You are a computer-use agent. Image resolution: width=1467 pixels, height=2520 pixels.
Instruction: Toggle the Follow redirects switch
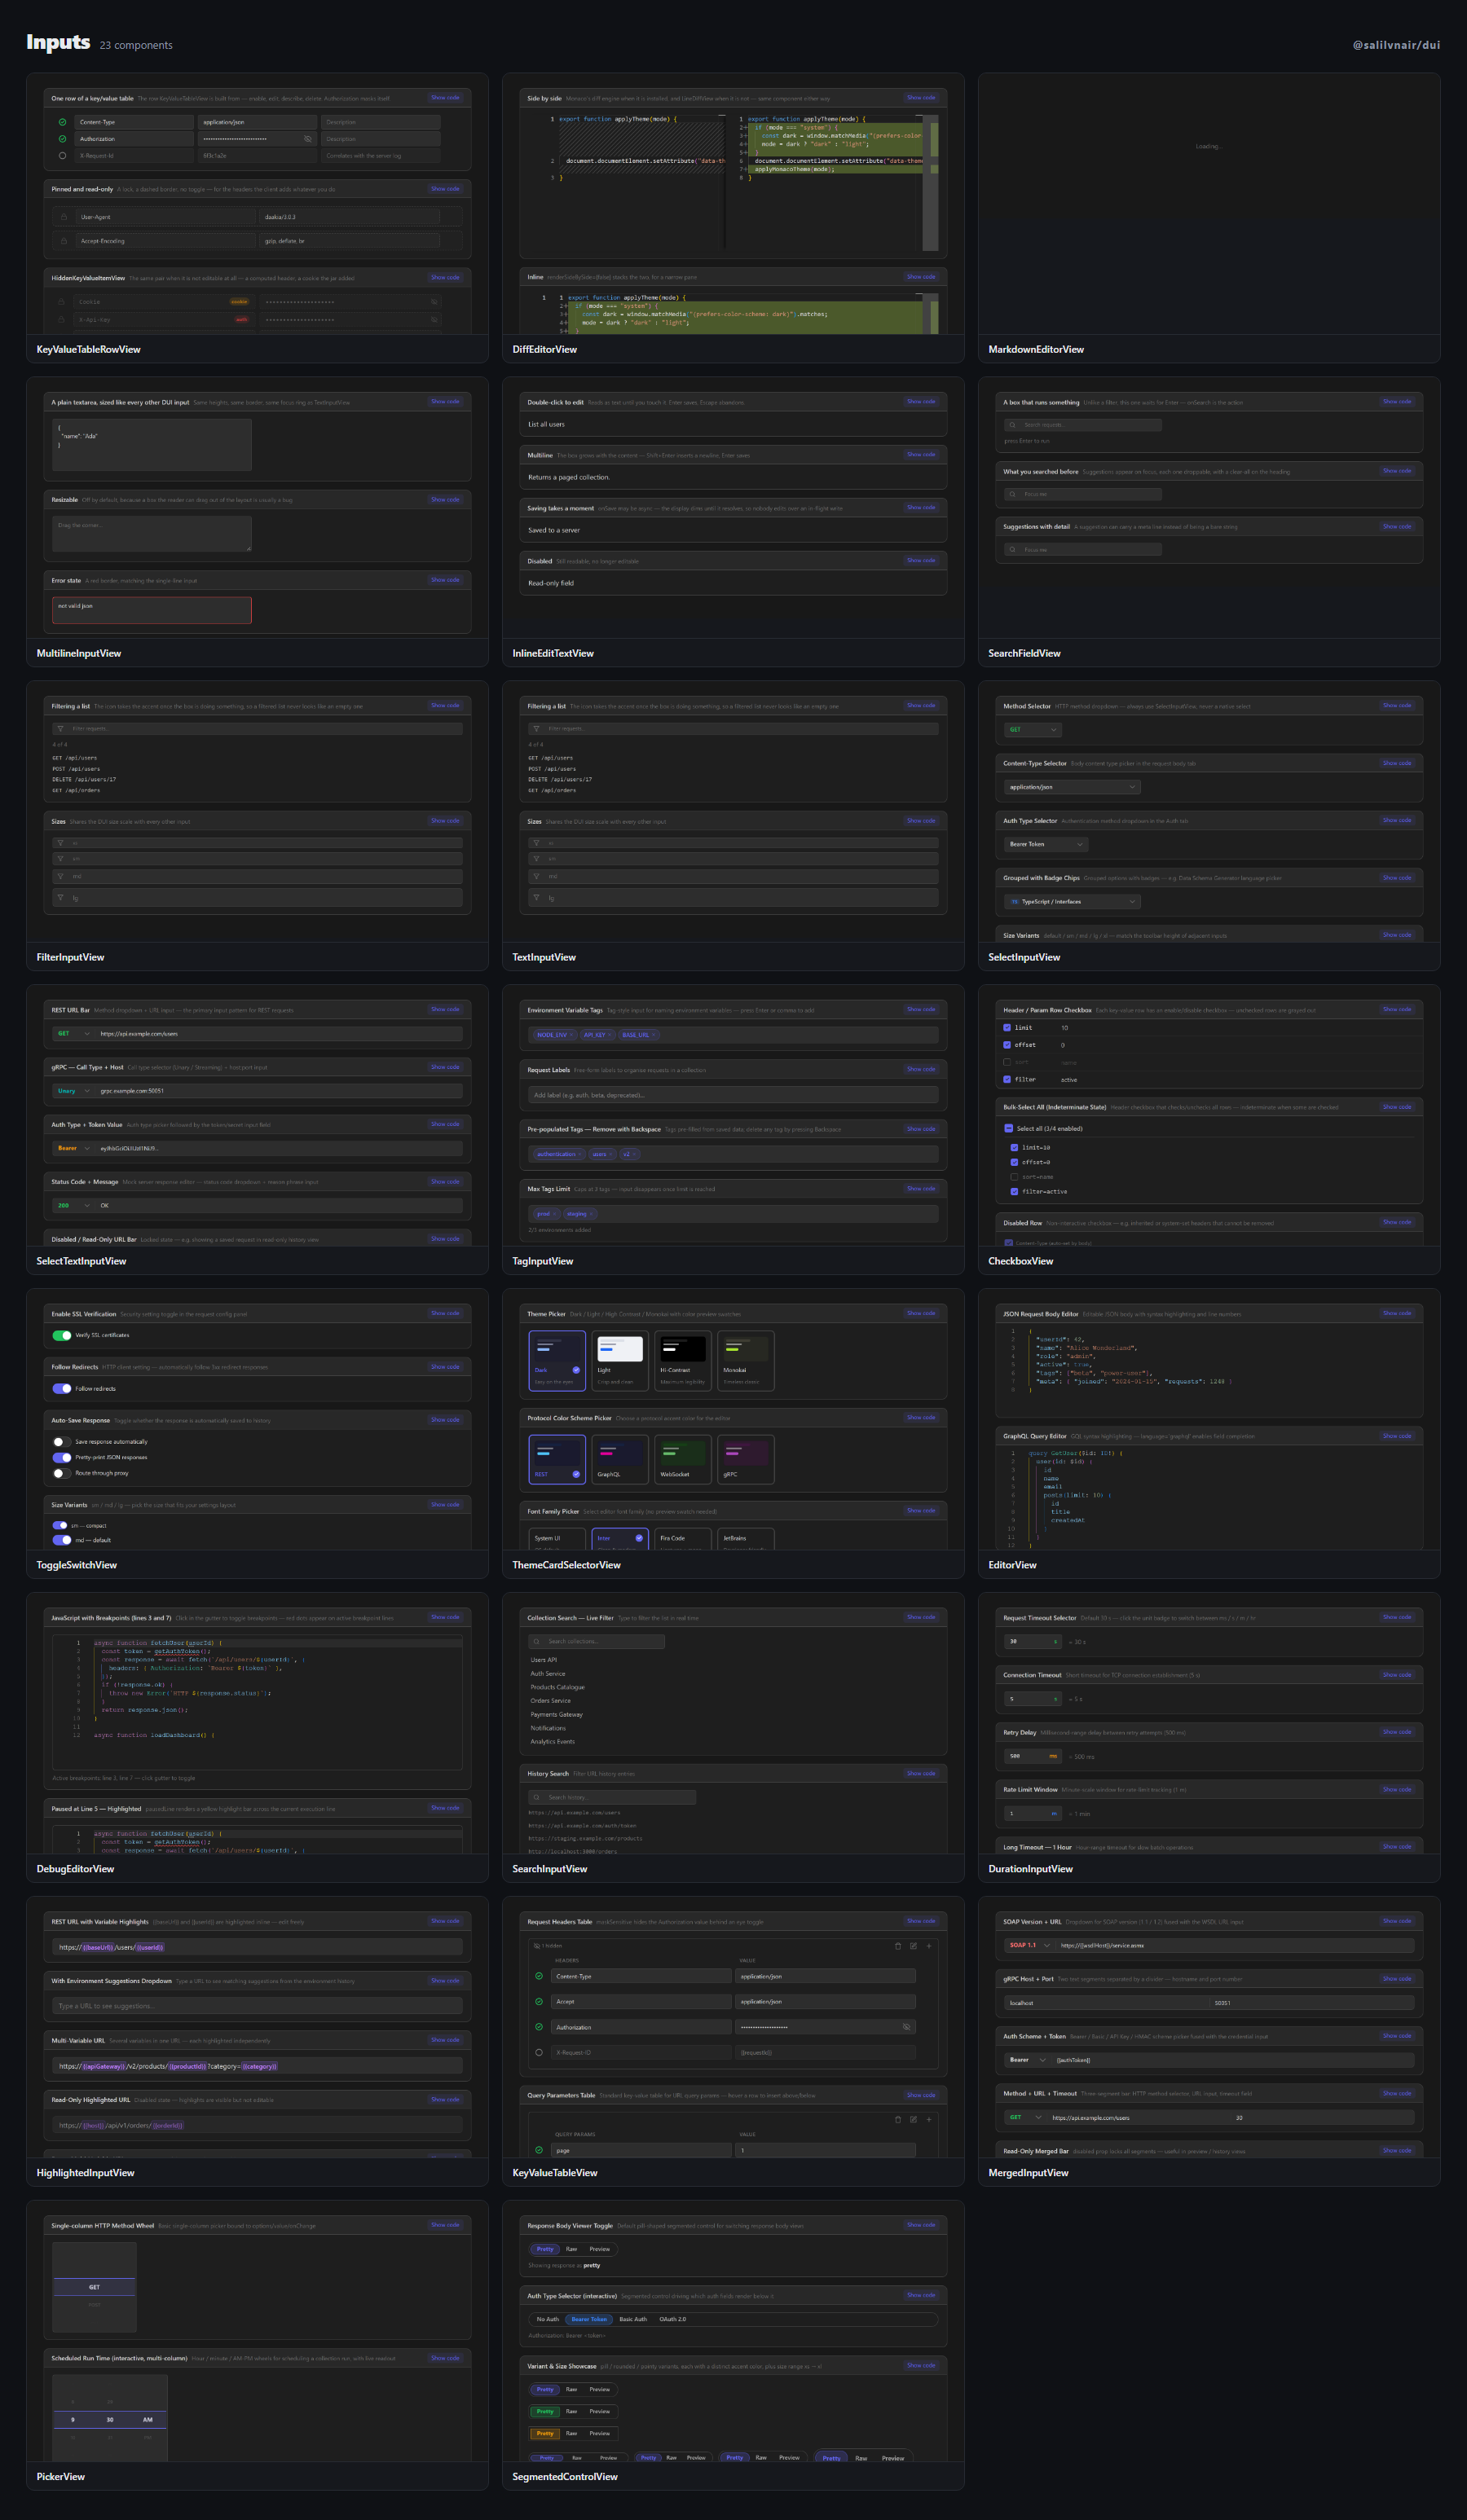62,1388
